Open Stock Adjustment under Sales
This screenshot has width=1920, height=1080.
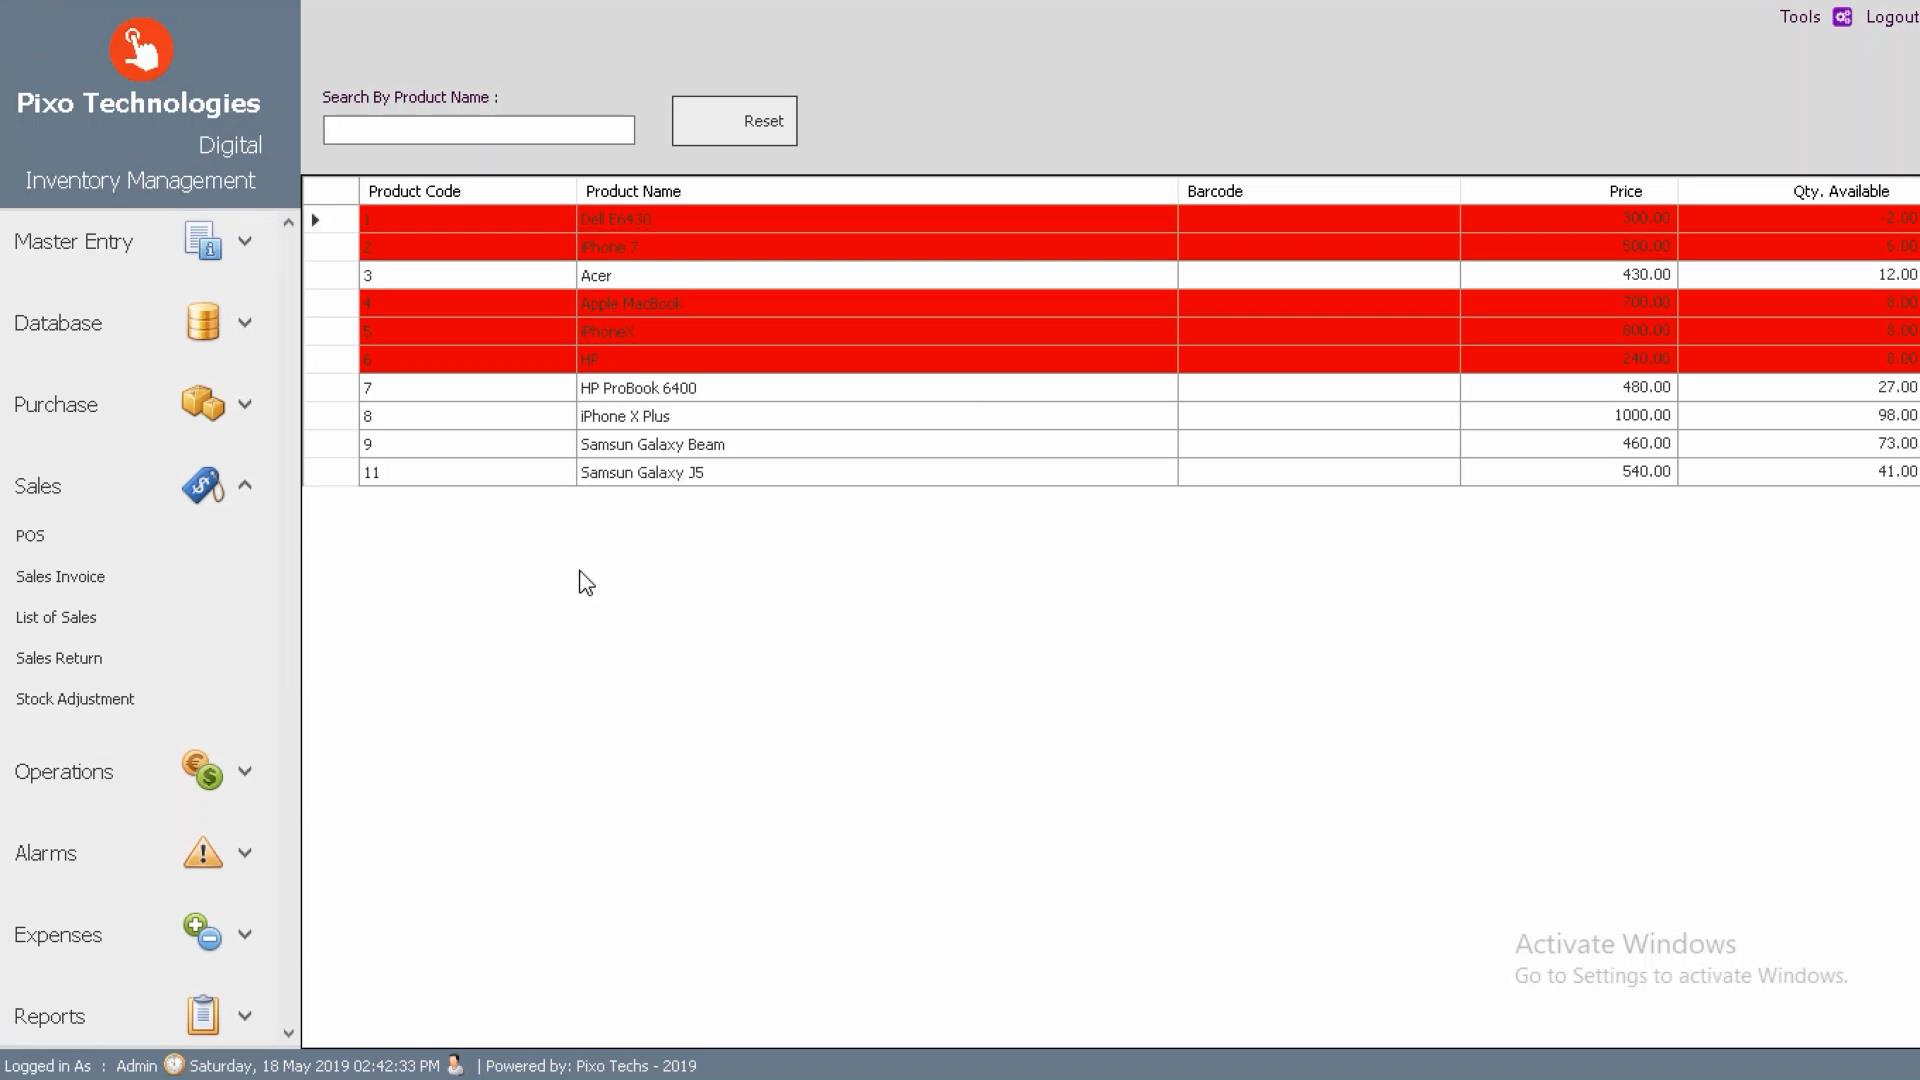point(75,699)
